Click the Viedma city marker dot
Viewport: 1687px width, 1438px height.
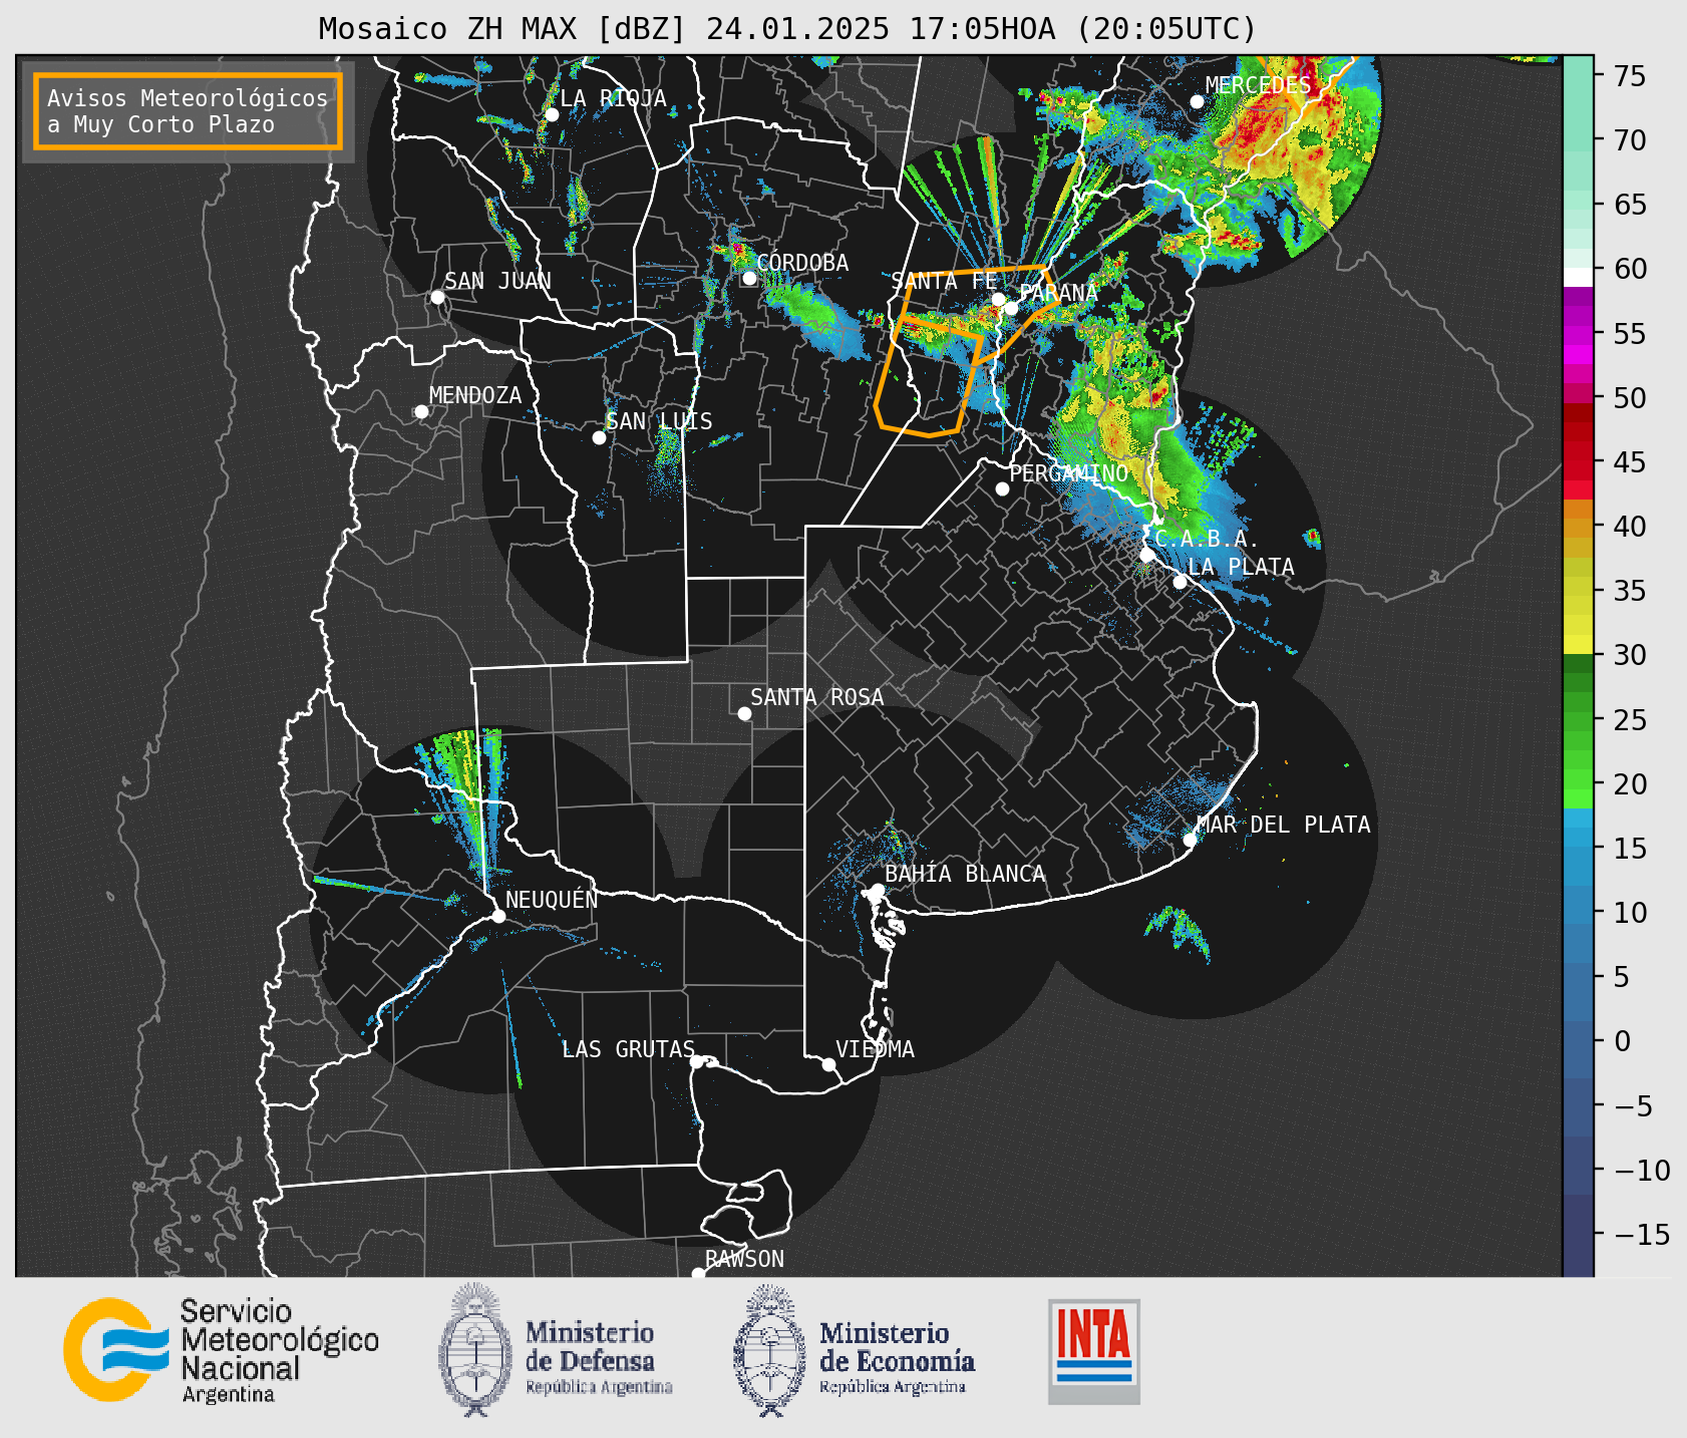coord(829,1064)
